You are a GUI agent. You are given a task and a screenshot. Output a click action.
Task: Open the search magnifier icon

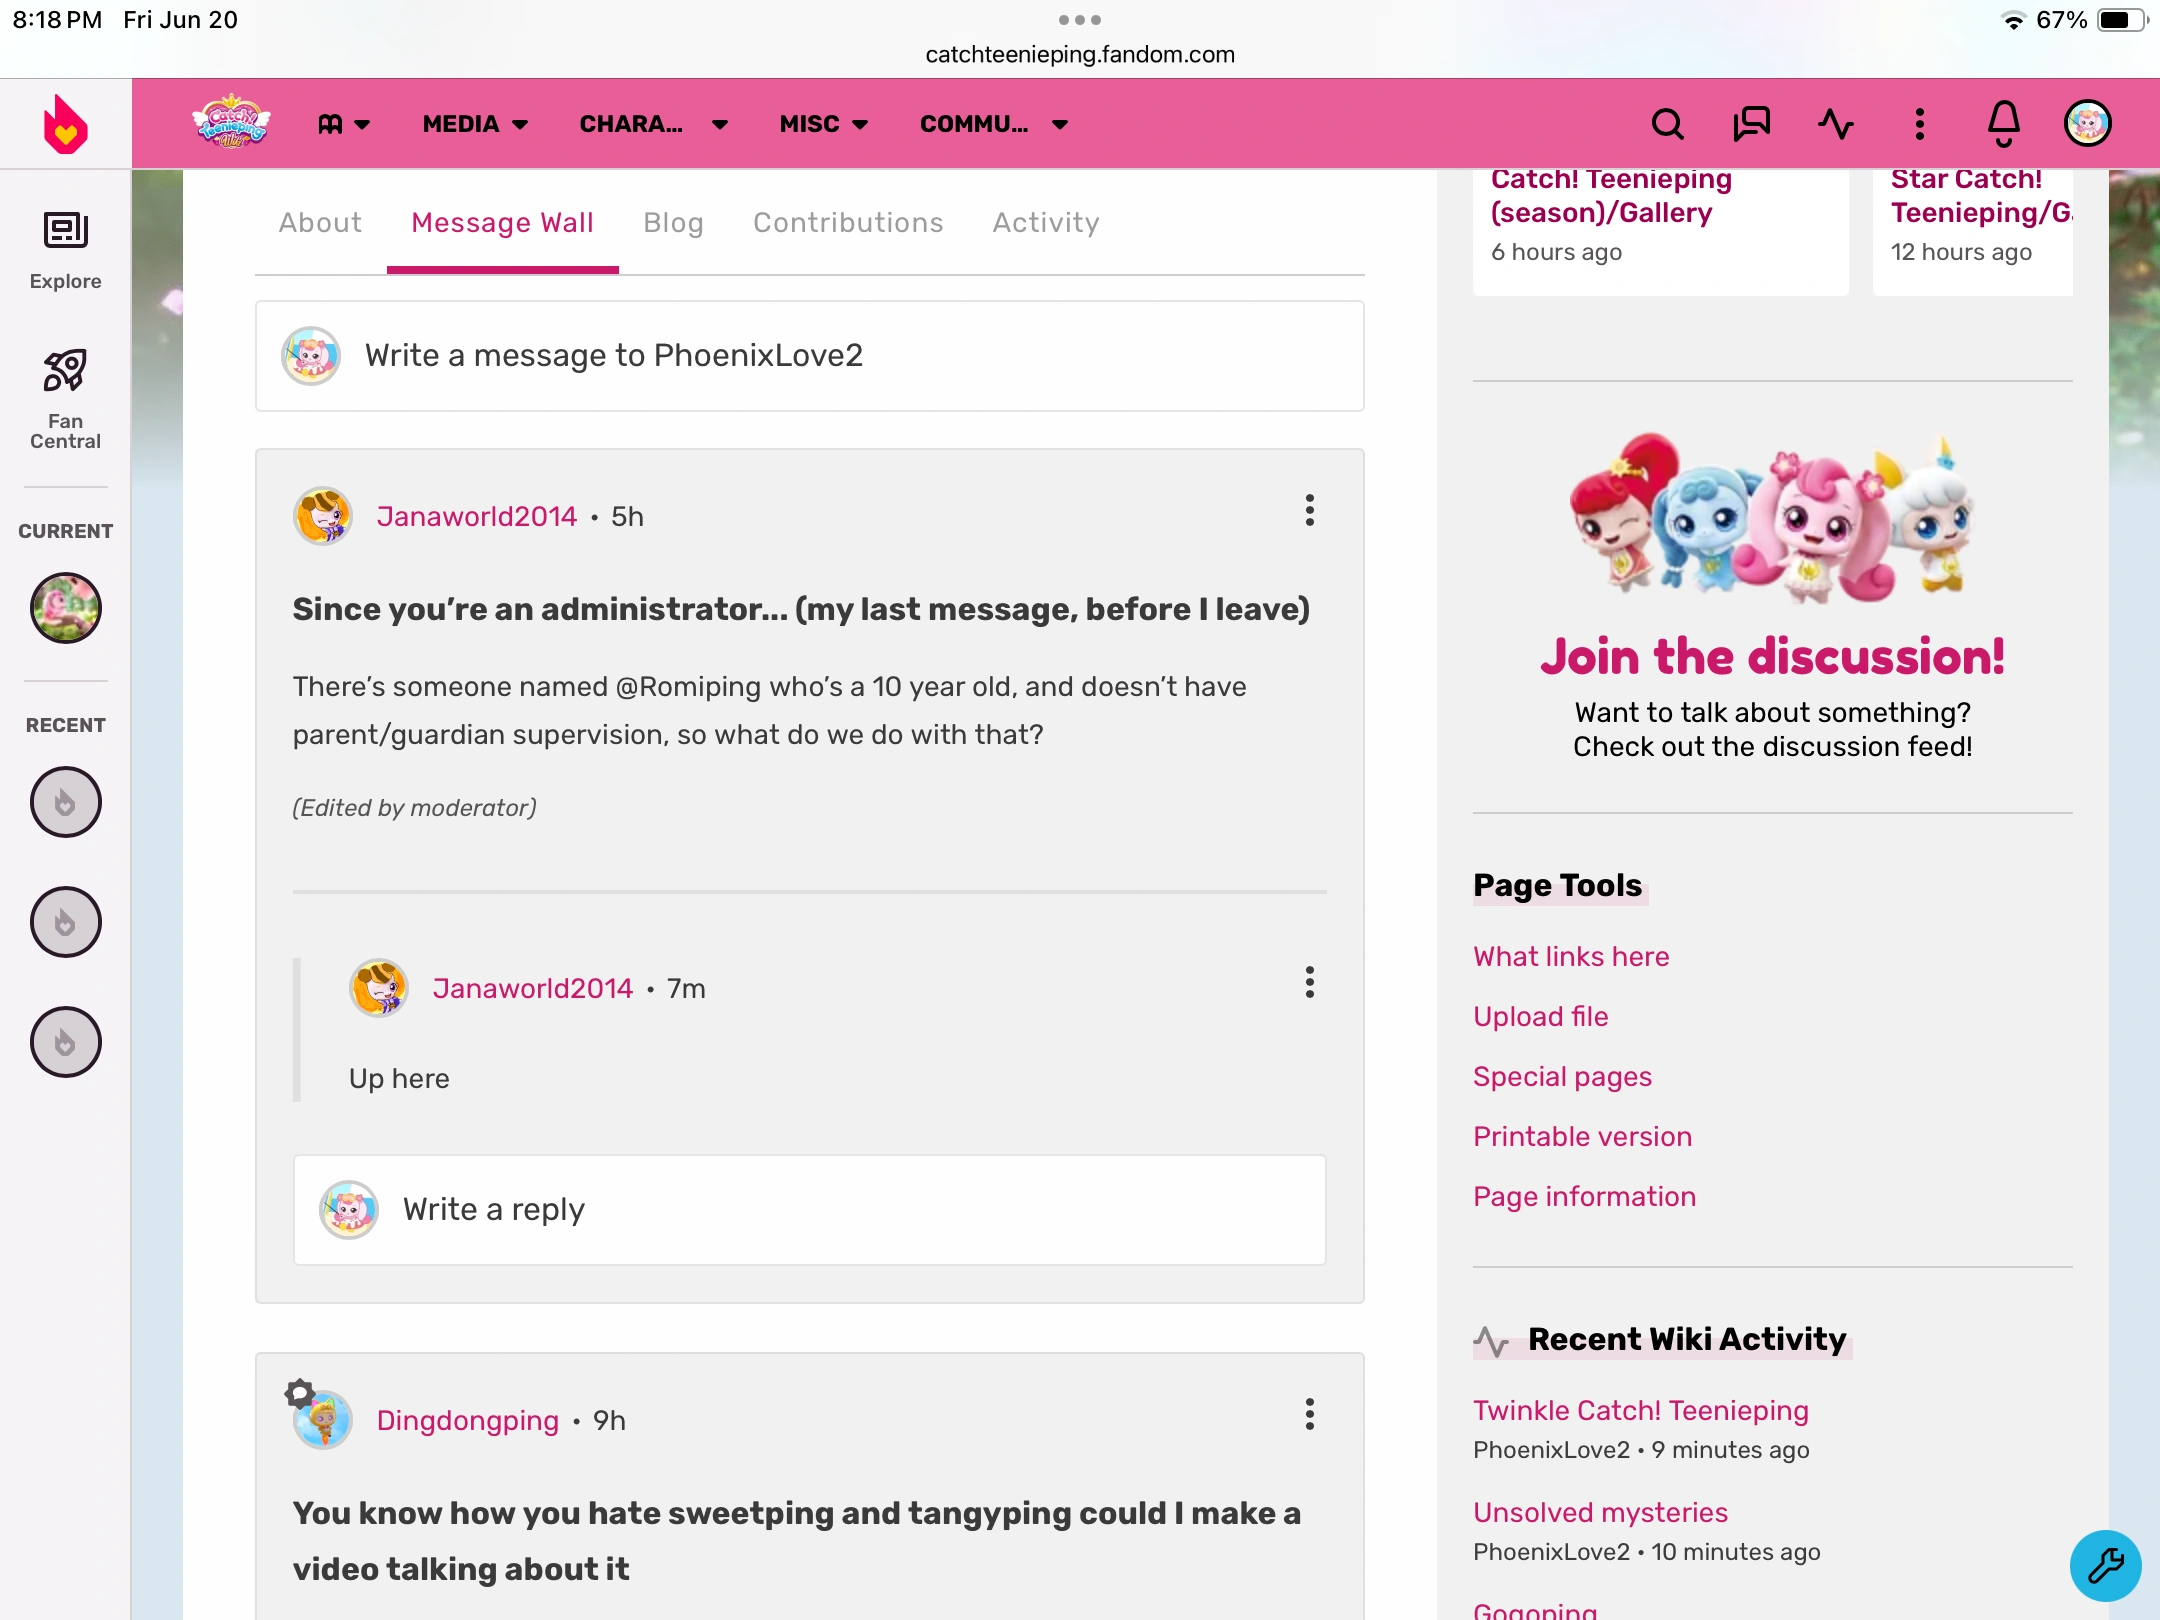click(1667, 124)
